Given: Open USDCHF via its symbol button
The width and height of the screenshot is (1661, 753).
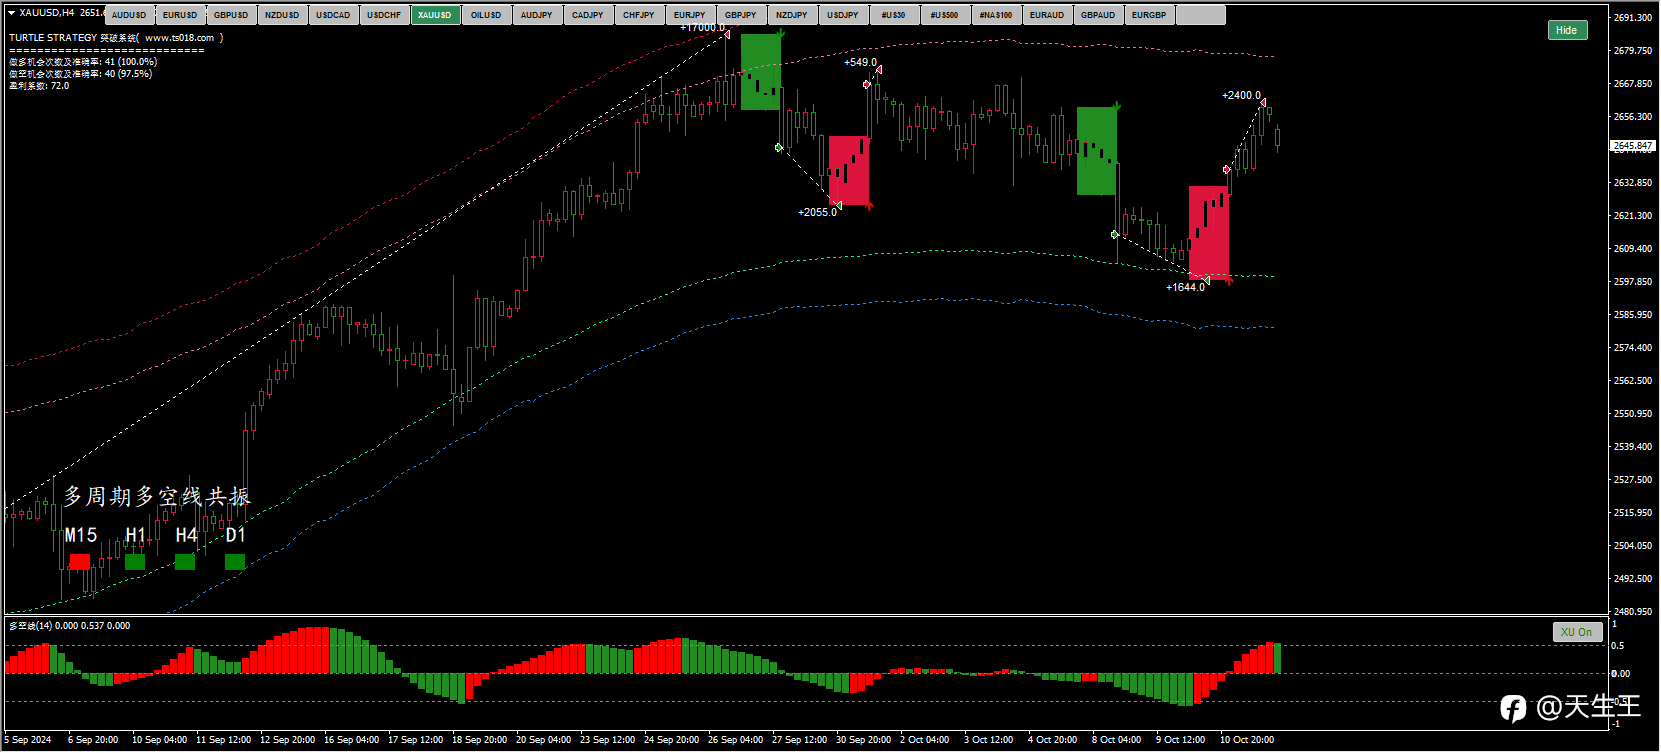Looking at the screenshot, I should tap(384, 15).
